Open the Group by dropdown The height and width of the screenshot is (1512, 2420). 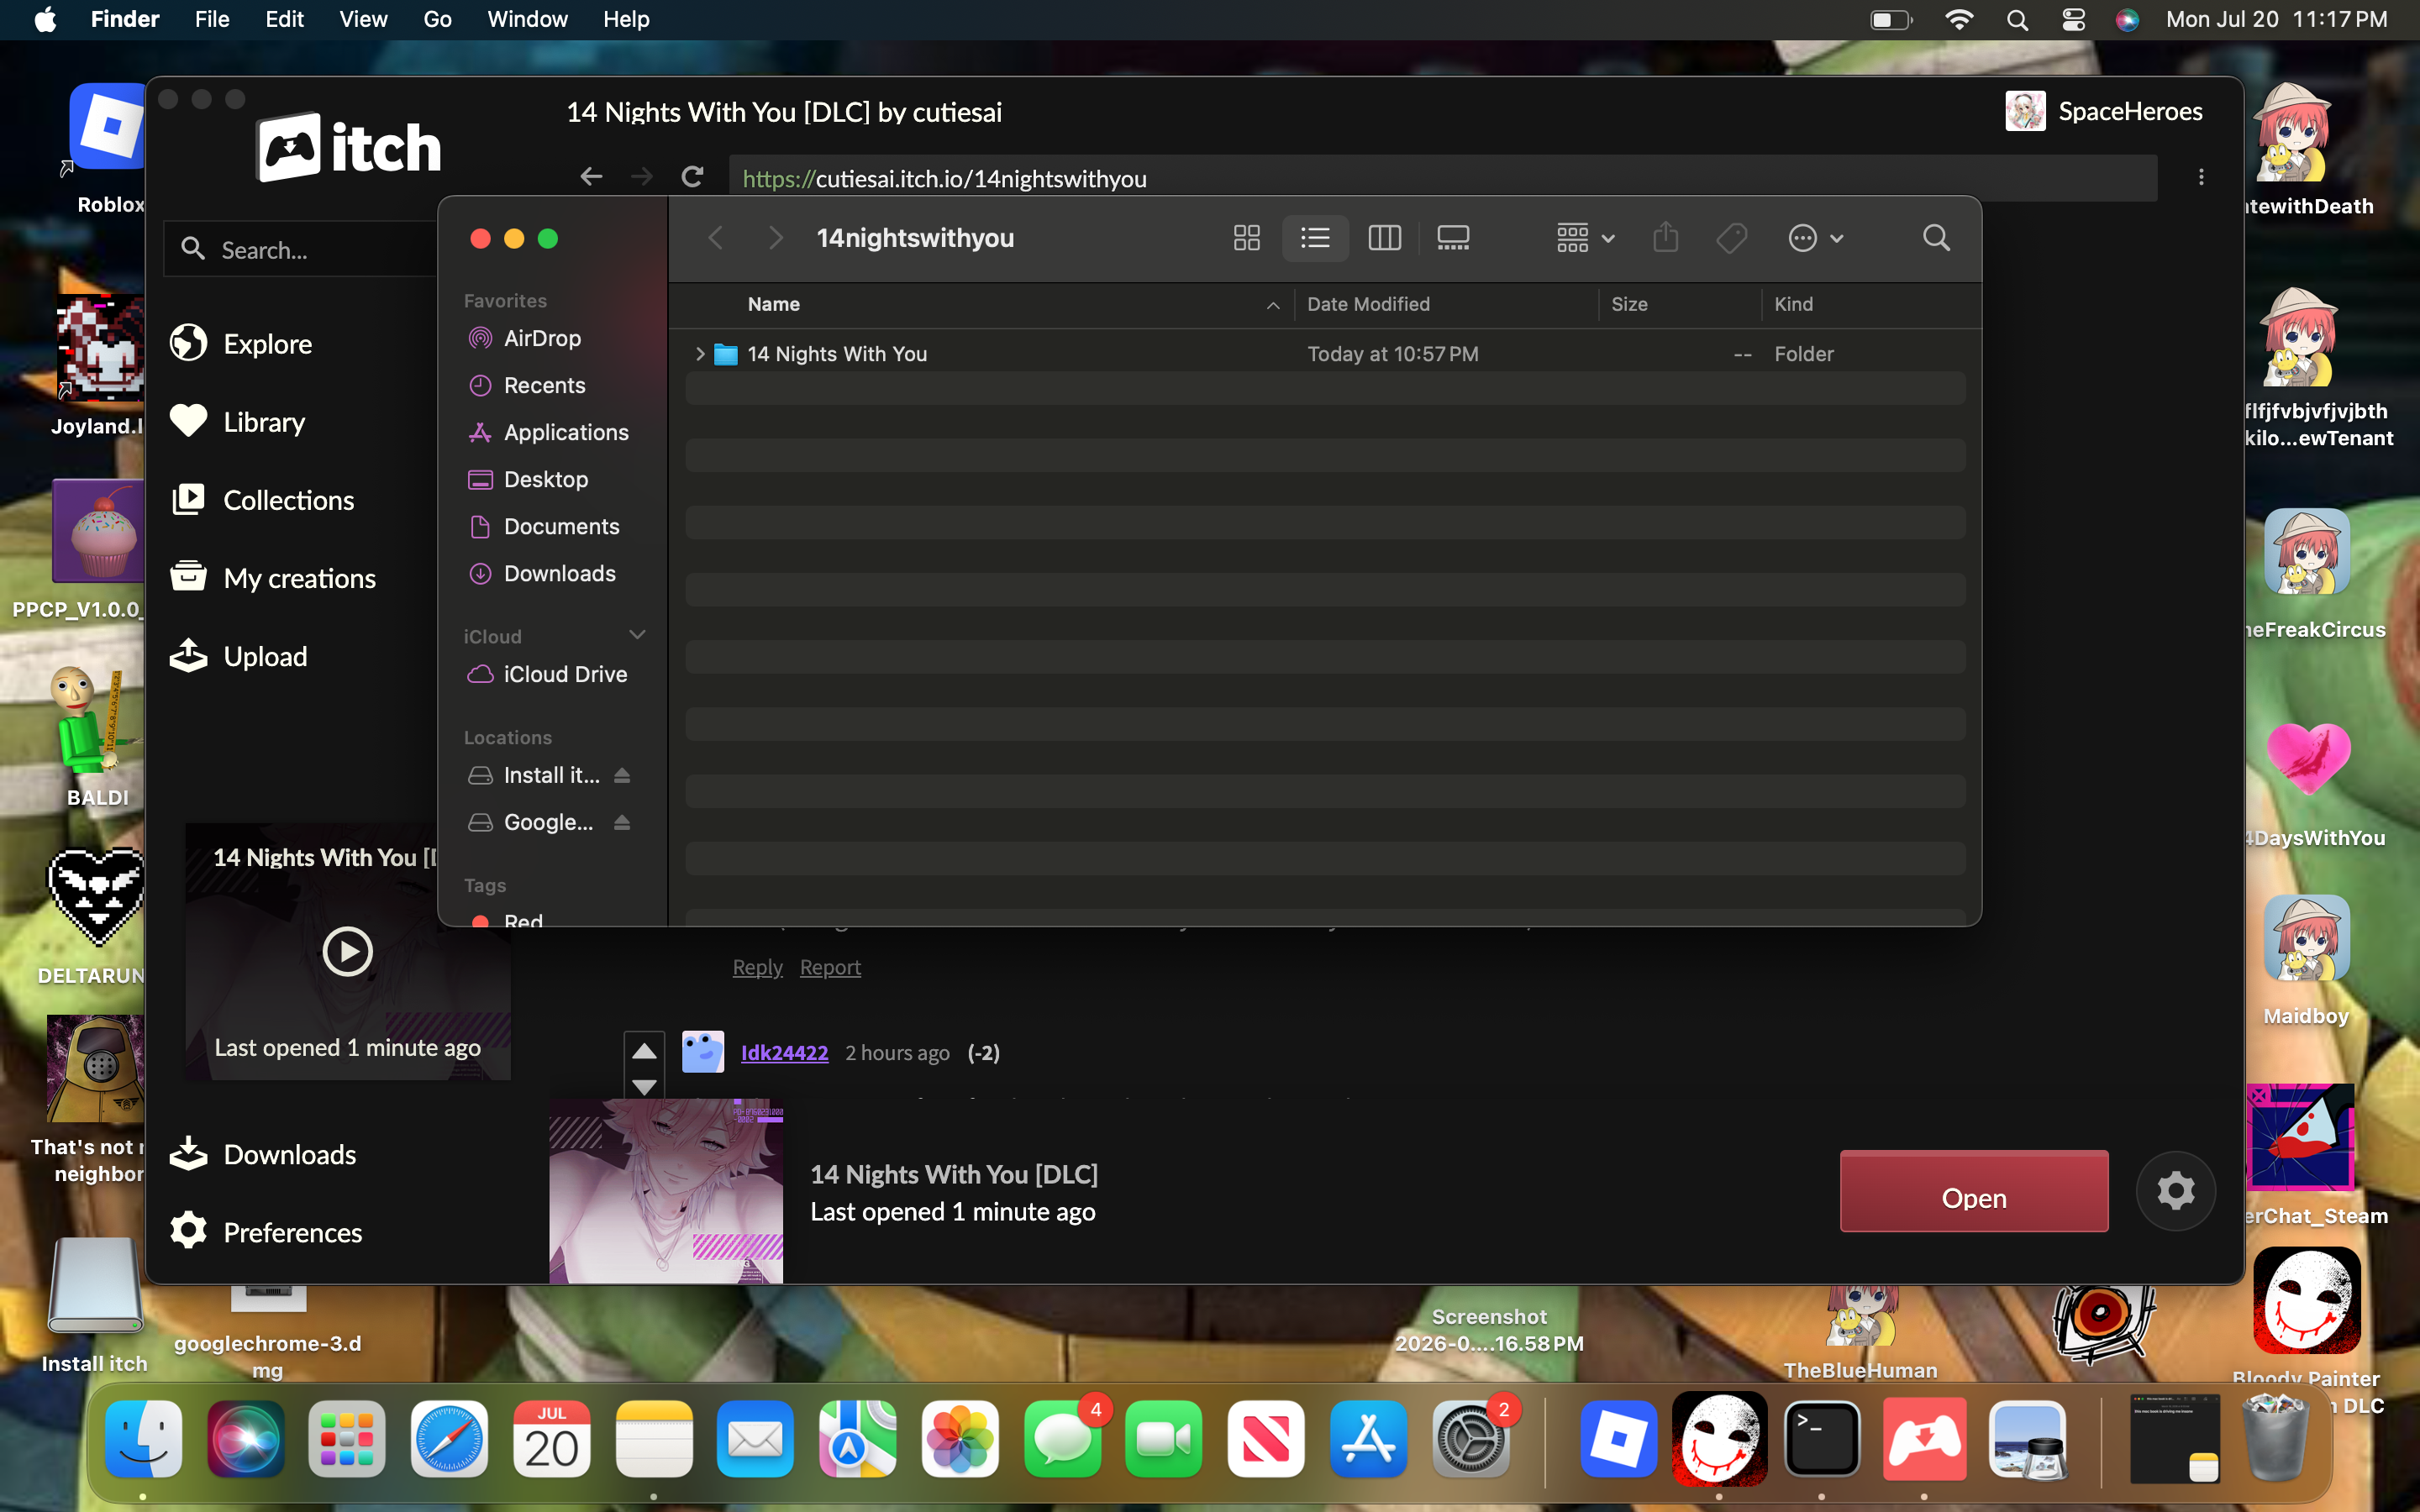1585,238
